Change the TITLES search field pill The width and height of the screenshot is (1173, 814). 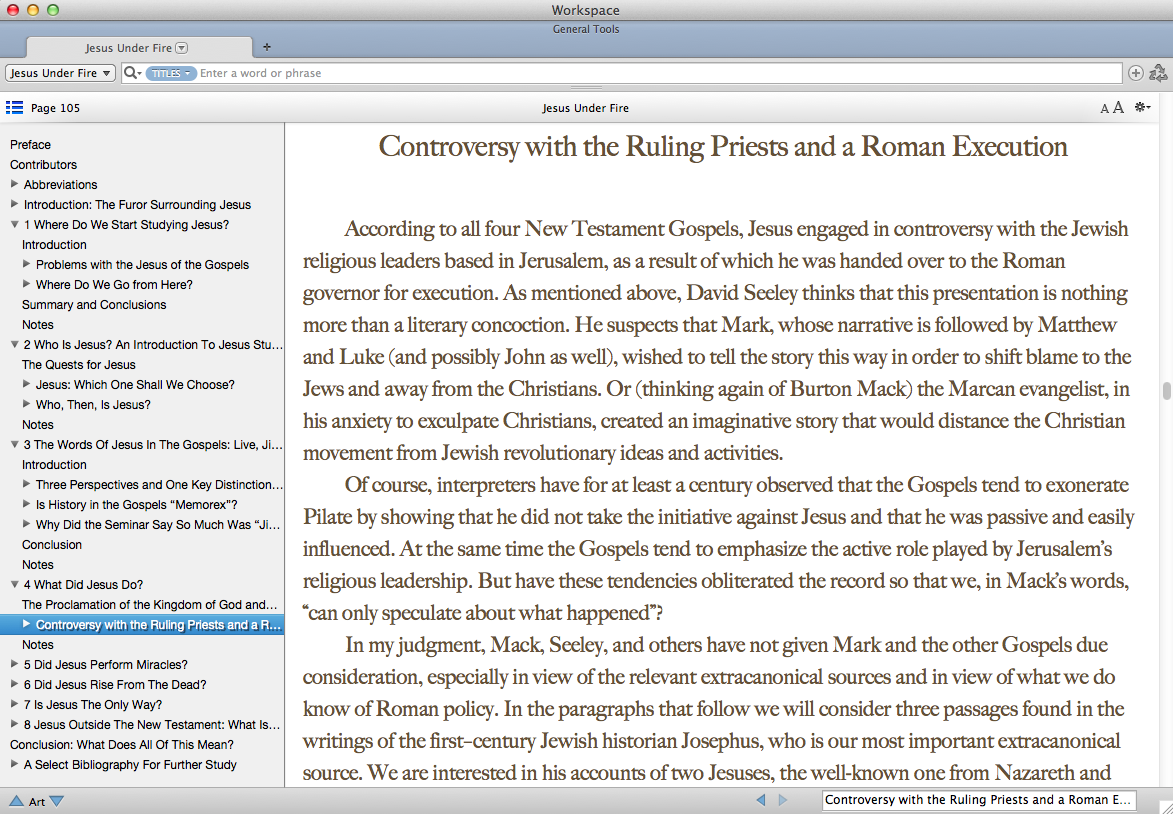click(171, 73)
